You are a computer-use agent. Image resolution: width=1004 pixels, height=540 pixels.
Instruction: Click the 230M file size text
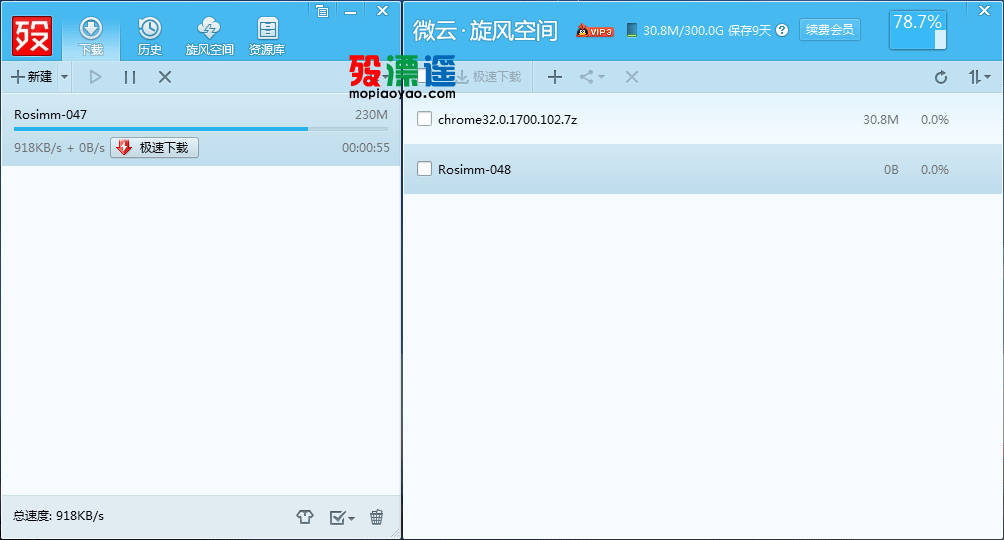click(x=371, y=115)
